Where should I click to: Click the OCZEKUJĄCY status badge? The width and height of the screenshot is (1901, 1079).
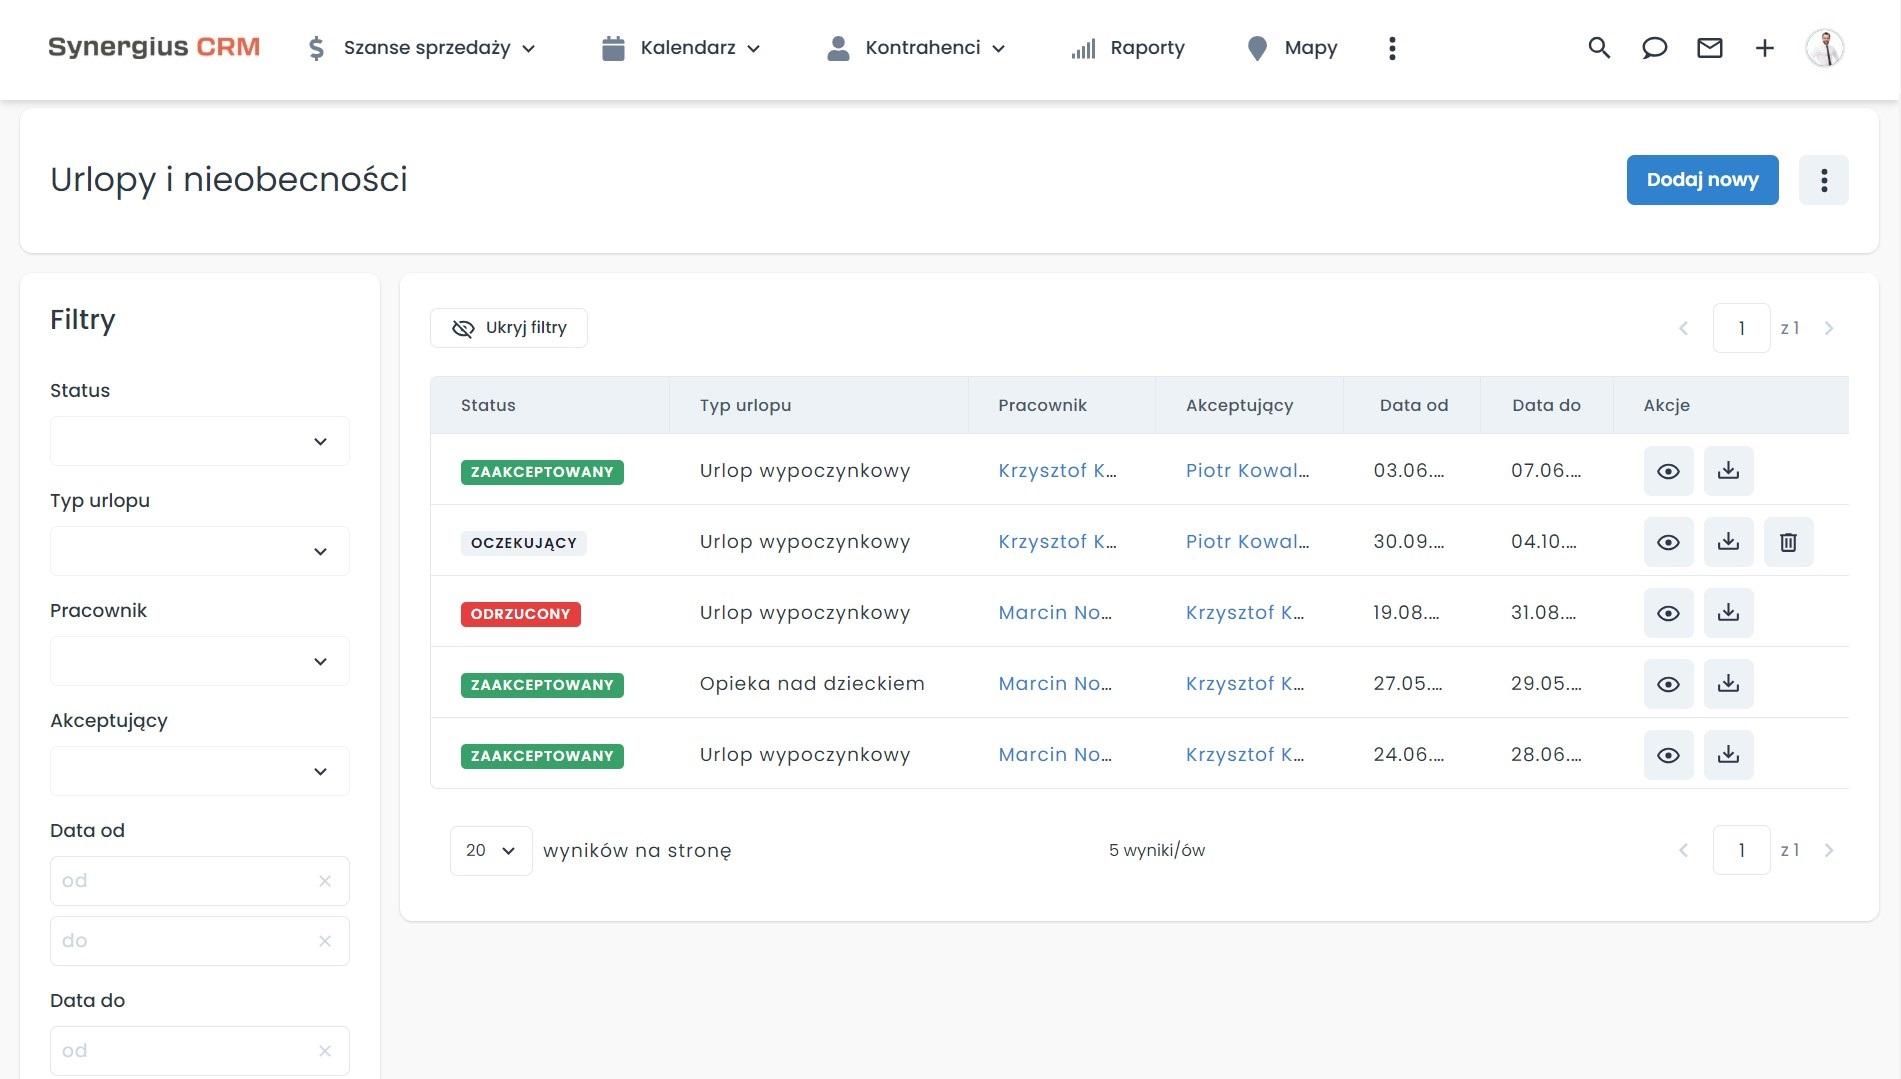524,543
